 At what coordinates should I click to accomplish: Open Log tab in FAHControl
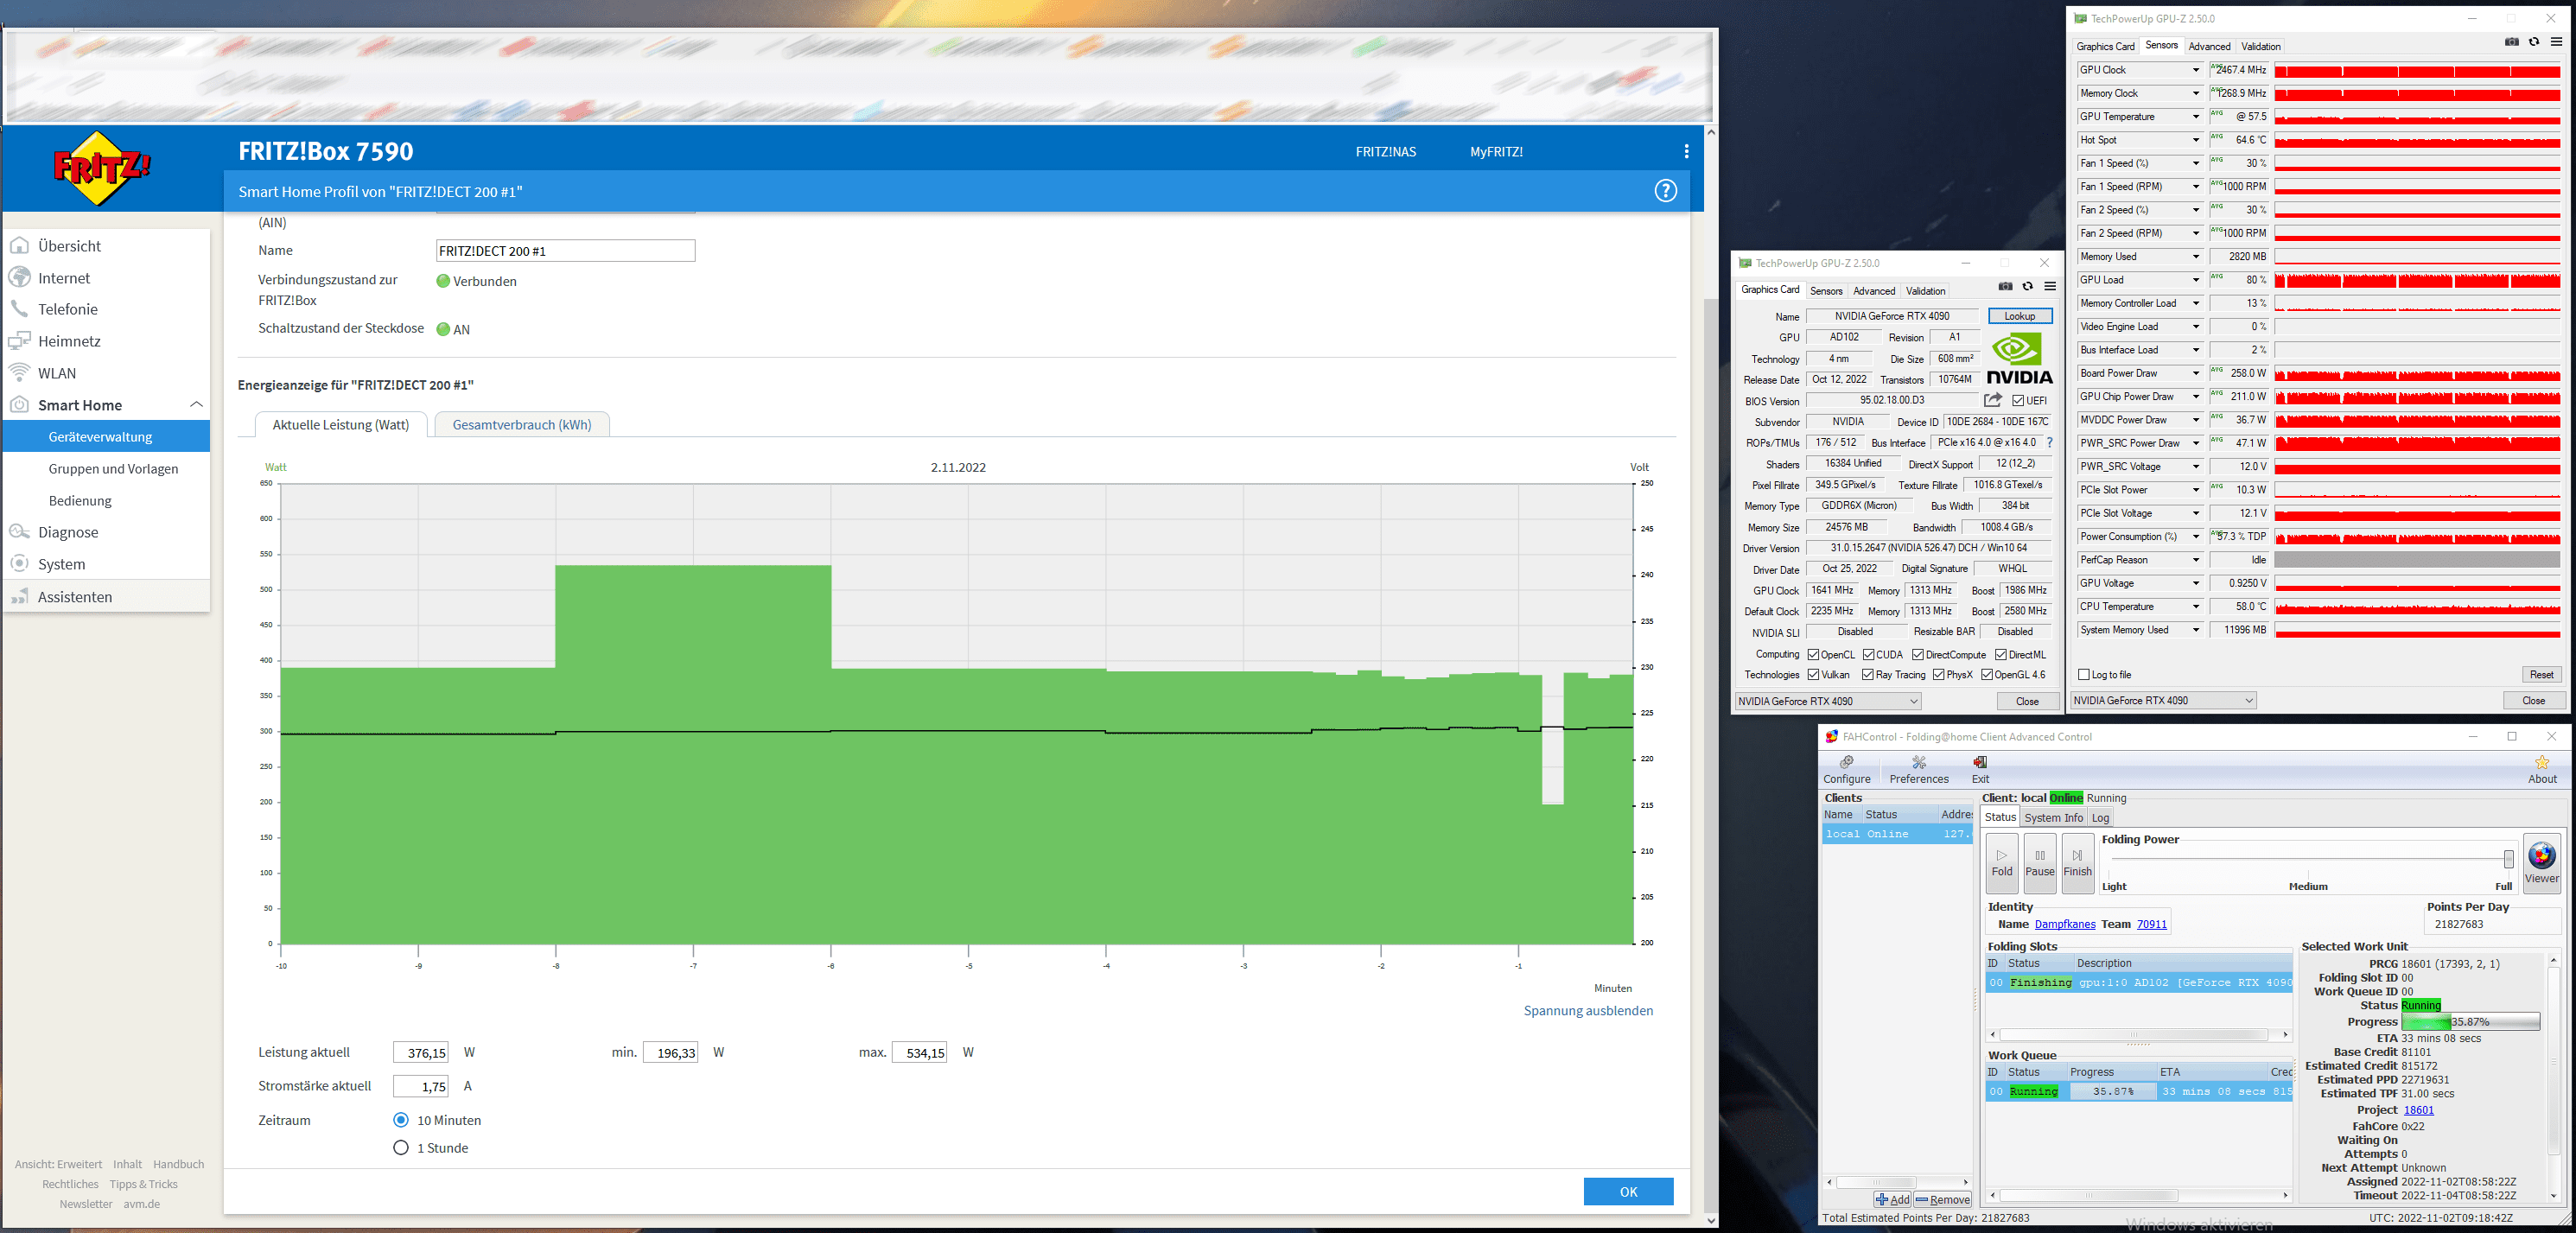click(x=2100, y=818)
